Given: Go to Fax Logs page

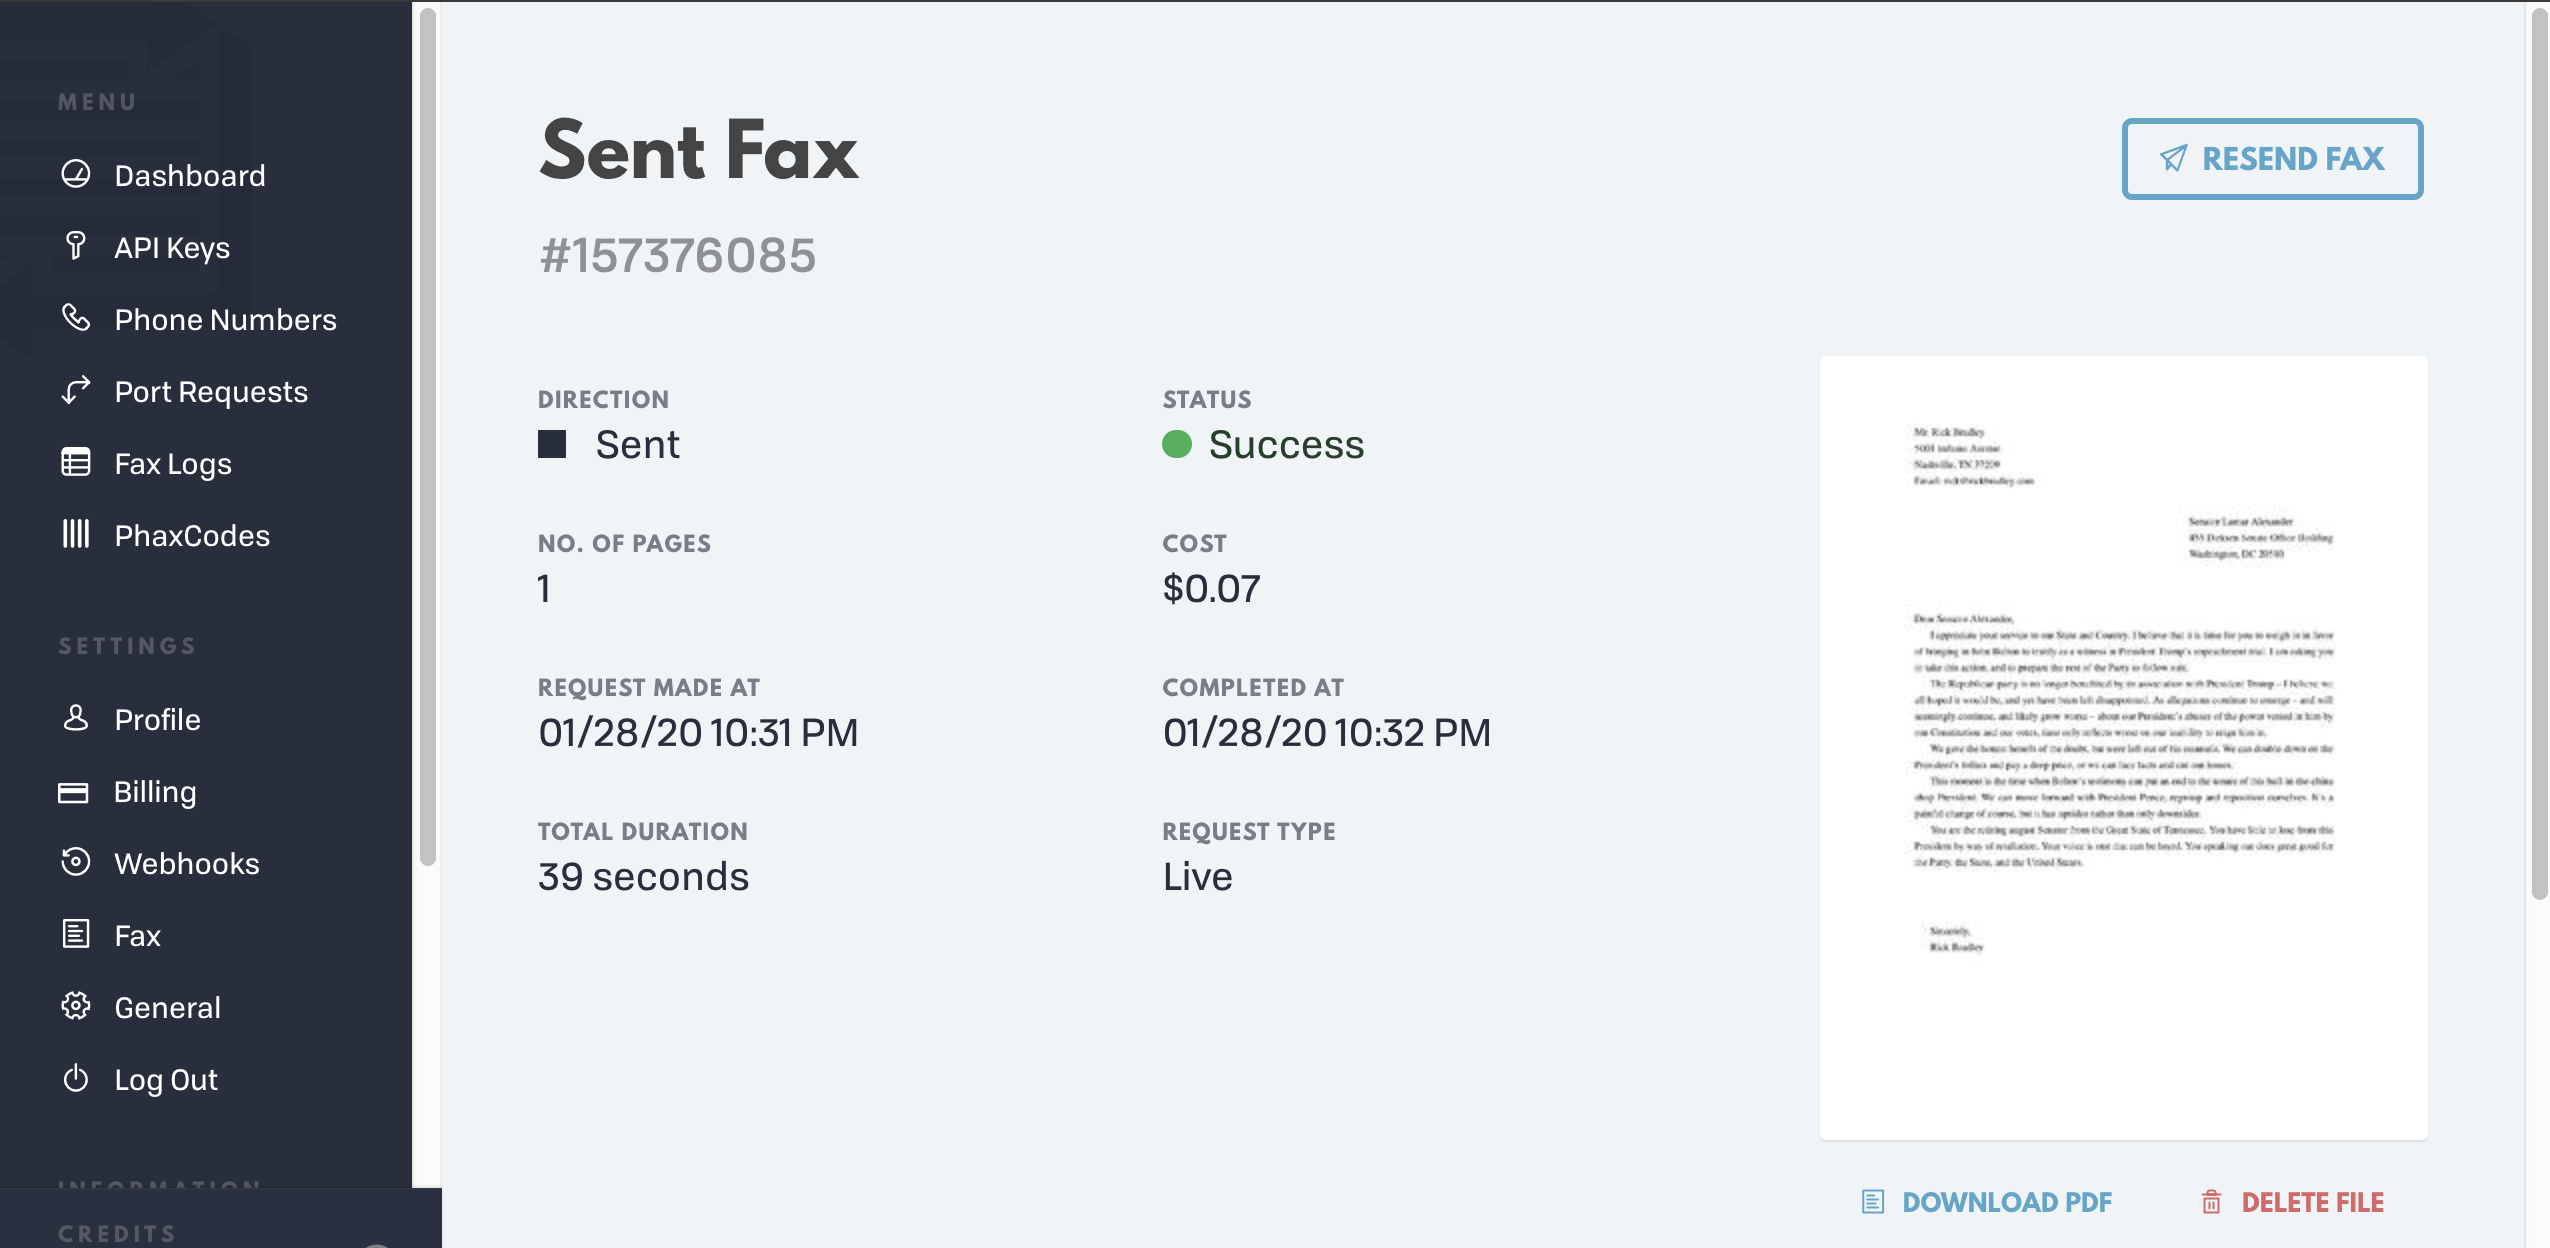Looking at the screenshot, I should tap(172, 463).
